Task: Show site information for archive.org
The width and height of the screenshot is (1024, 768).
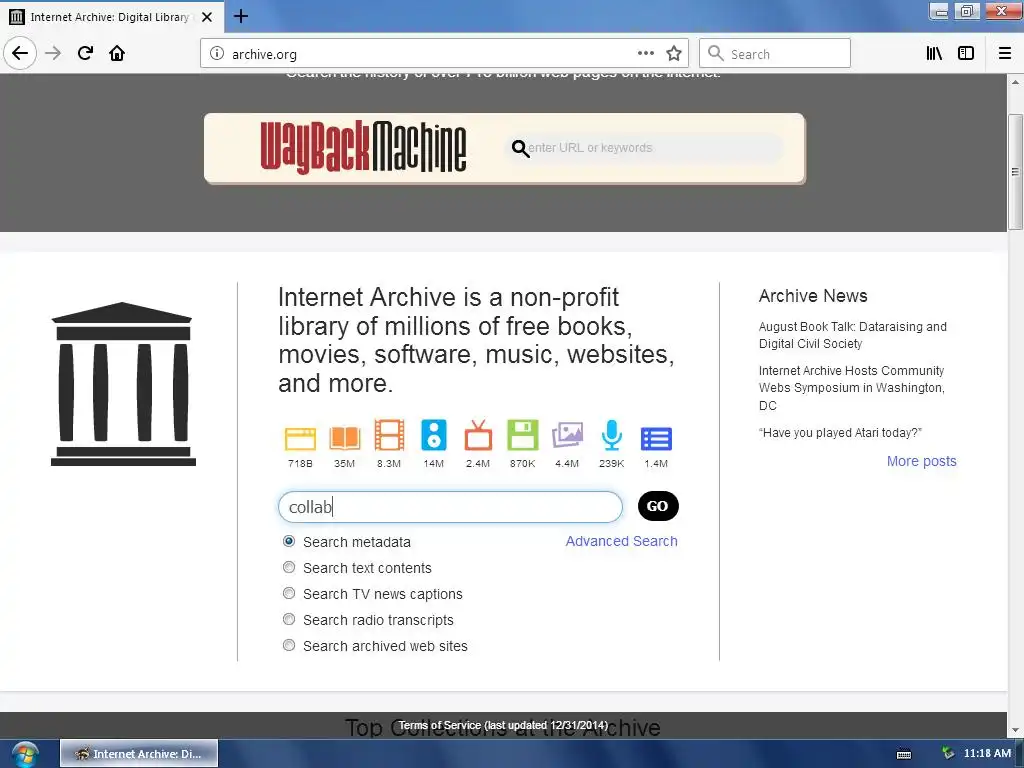Action: pos(217,54)
